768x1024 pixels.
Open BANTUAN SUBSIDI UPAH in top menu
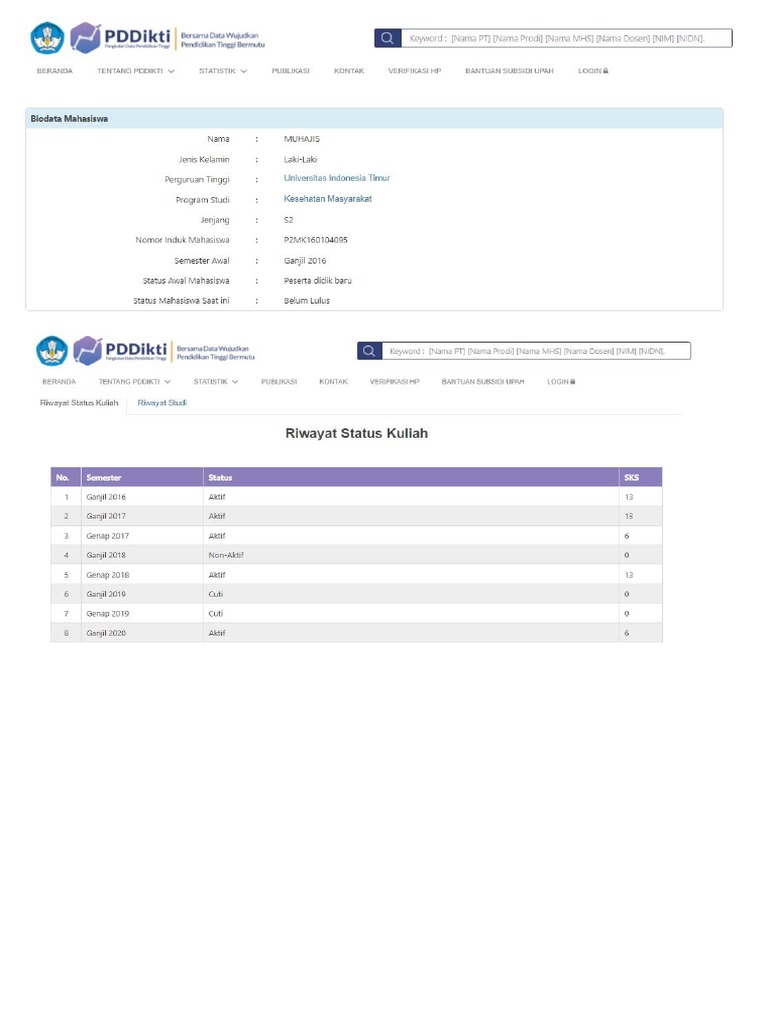(509, 71)
